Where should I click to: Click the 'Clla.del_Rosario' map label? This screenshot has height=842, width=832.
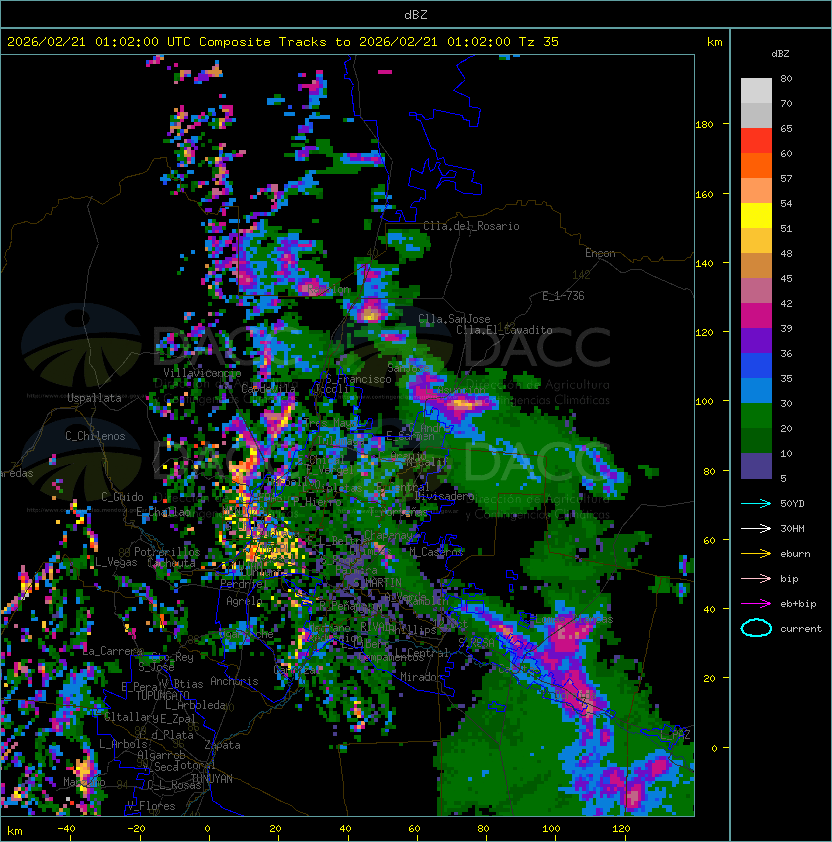471,226
